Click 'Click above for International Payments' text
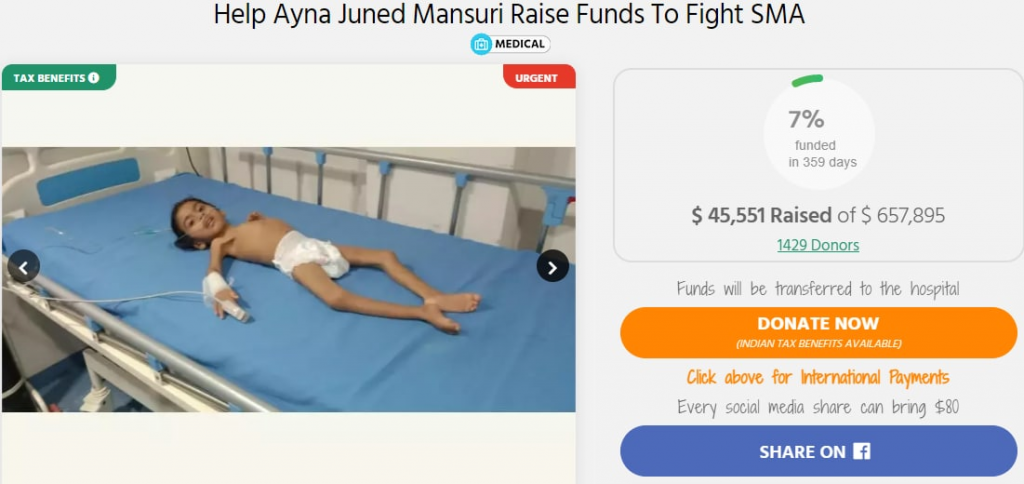The height and width of the screenshot is (484, 1024). tap(818, 378)
